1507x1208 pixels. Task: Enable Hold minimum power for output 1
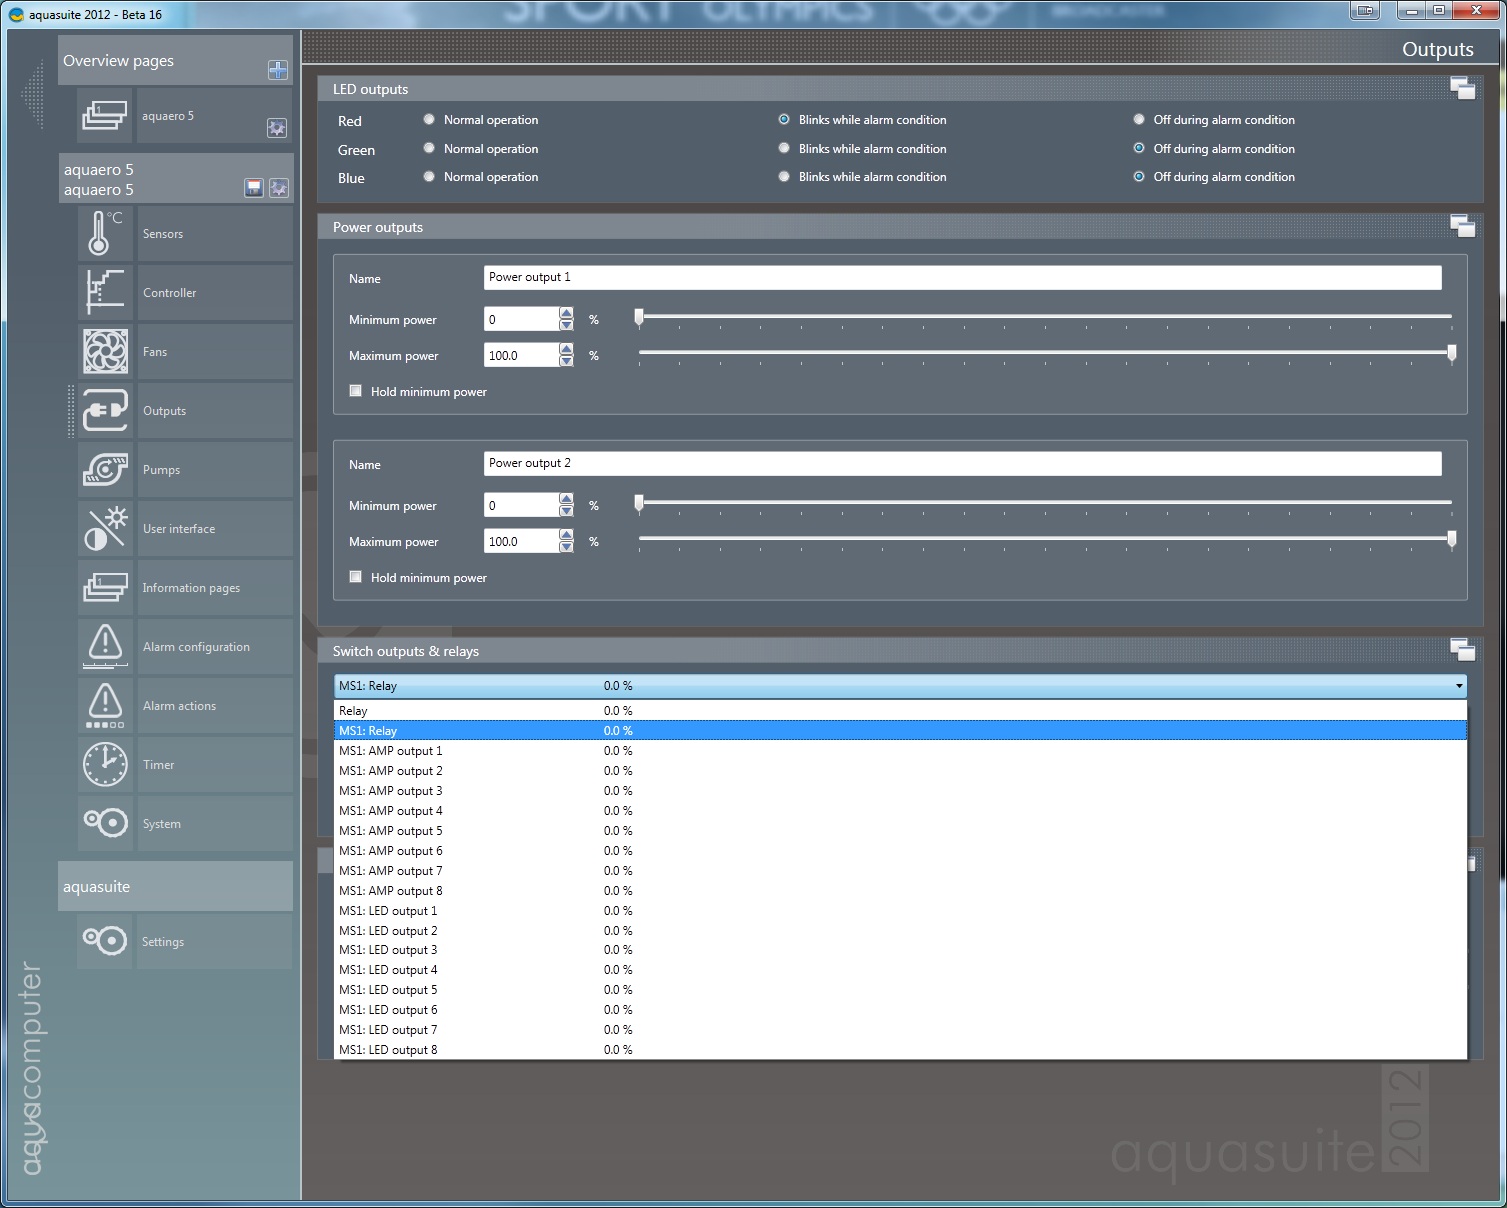tap(355, 392)
